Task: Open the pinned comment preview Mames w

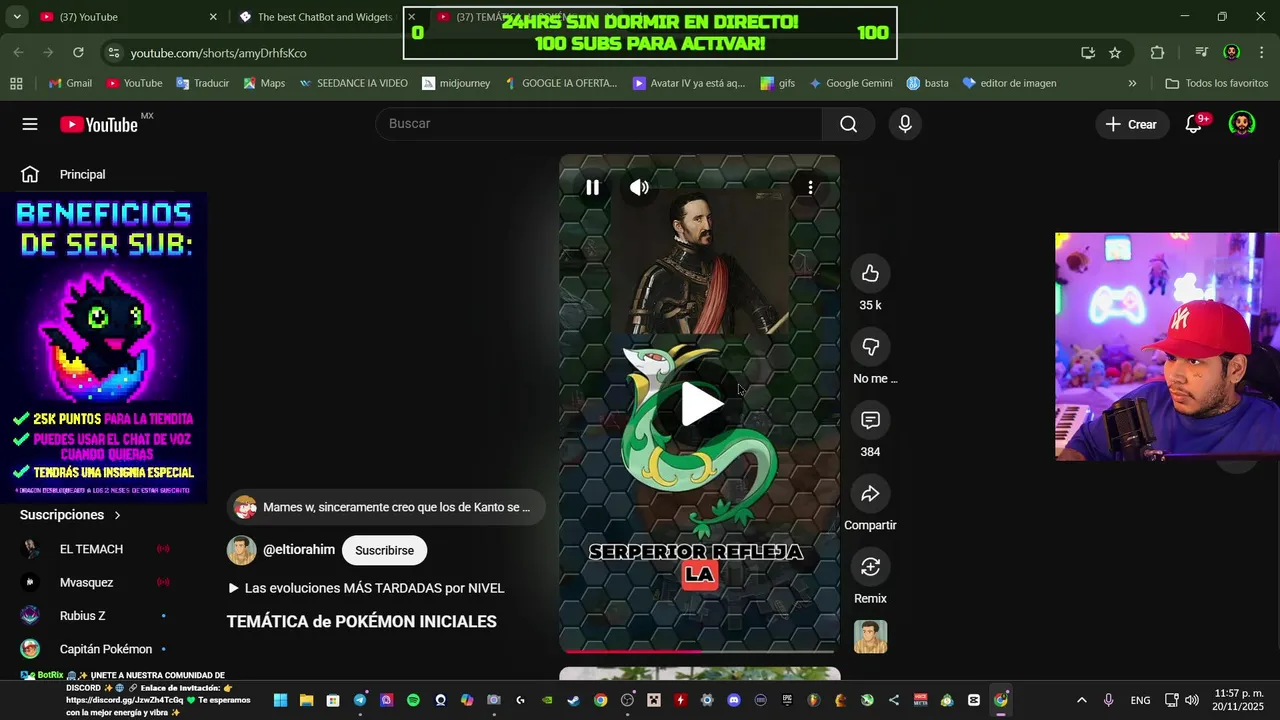Action: click(x=386, y=507)
